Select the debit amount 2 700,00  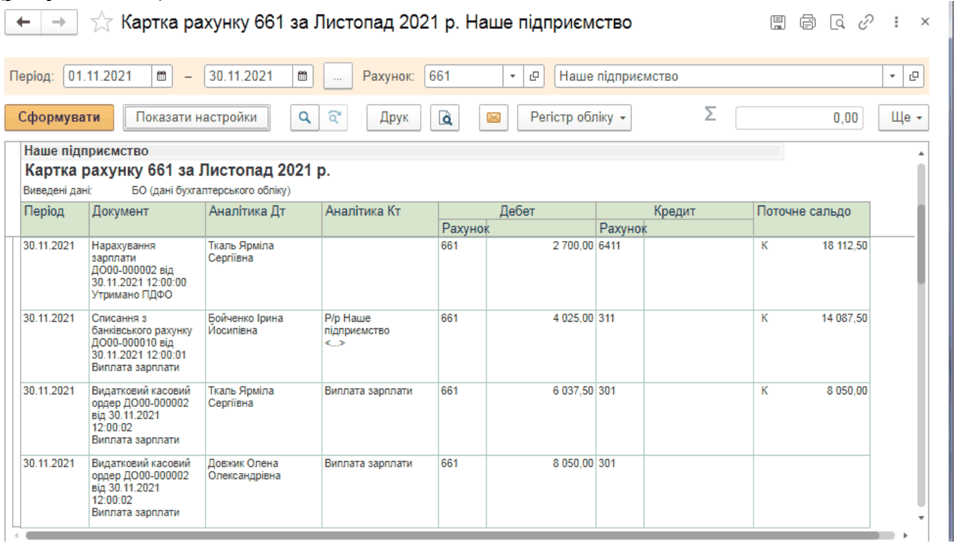(x=541, y=273)
